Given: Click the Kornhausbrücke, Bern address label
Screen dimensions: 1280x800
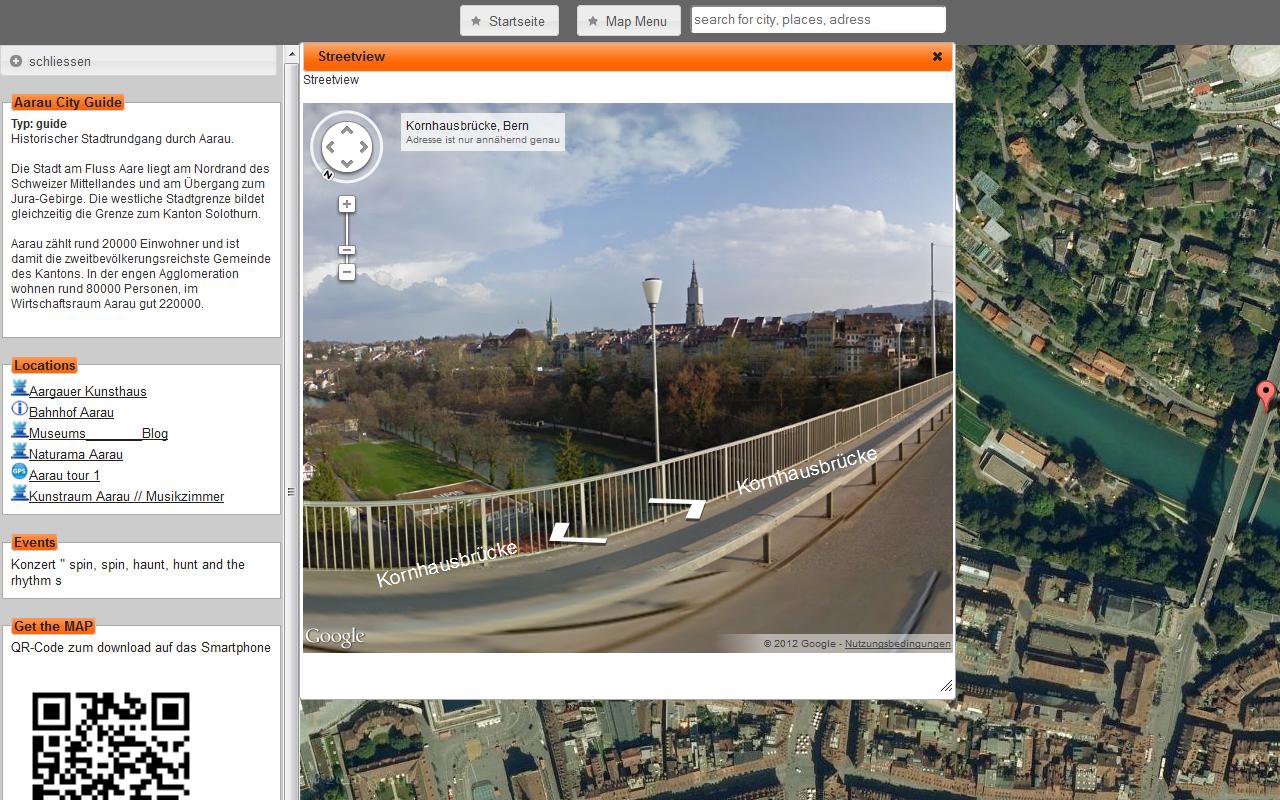Looking at the screenshot, I should click(x=467, y=126).
